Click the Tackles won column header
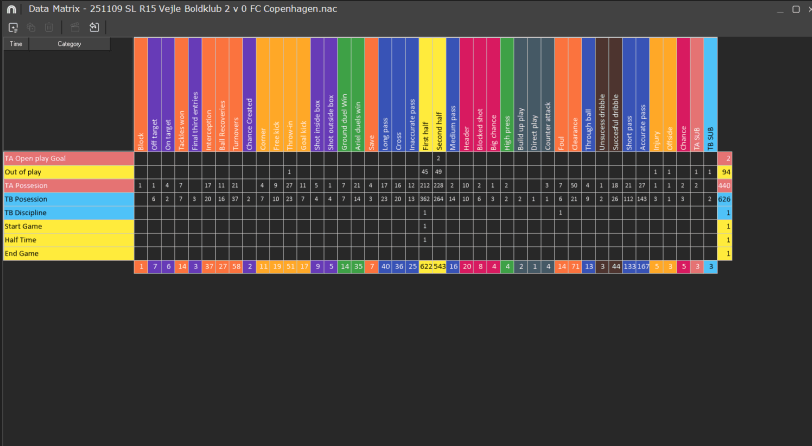 coord(181,94)
